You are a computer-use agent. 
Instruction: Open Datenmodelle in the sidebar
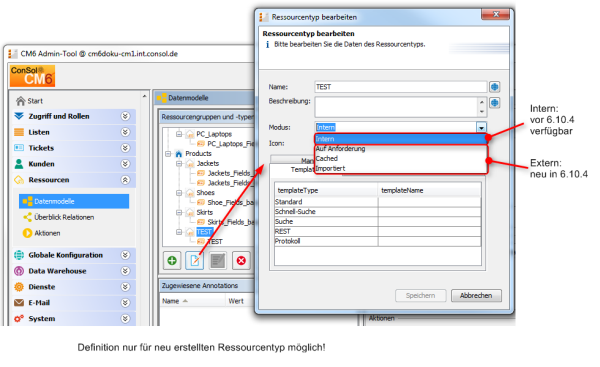pos(74,201)
